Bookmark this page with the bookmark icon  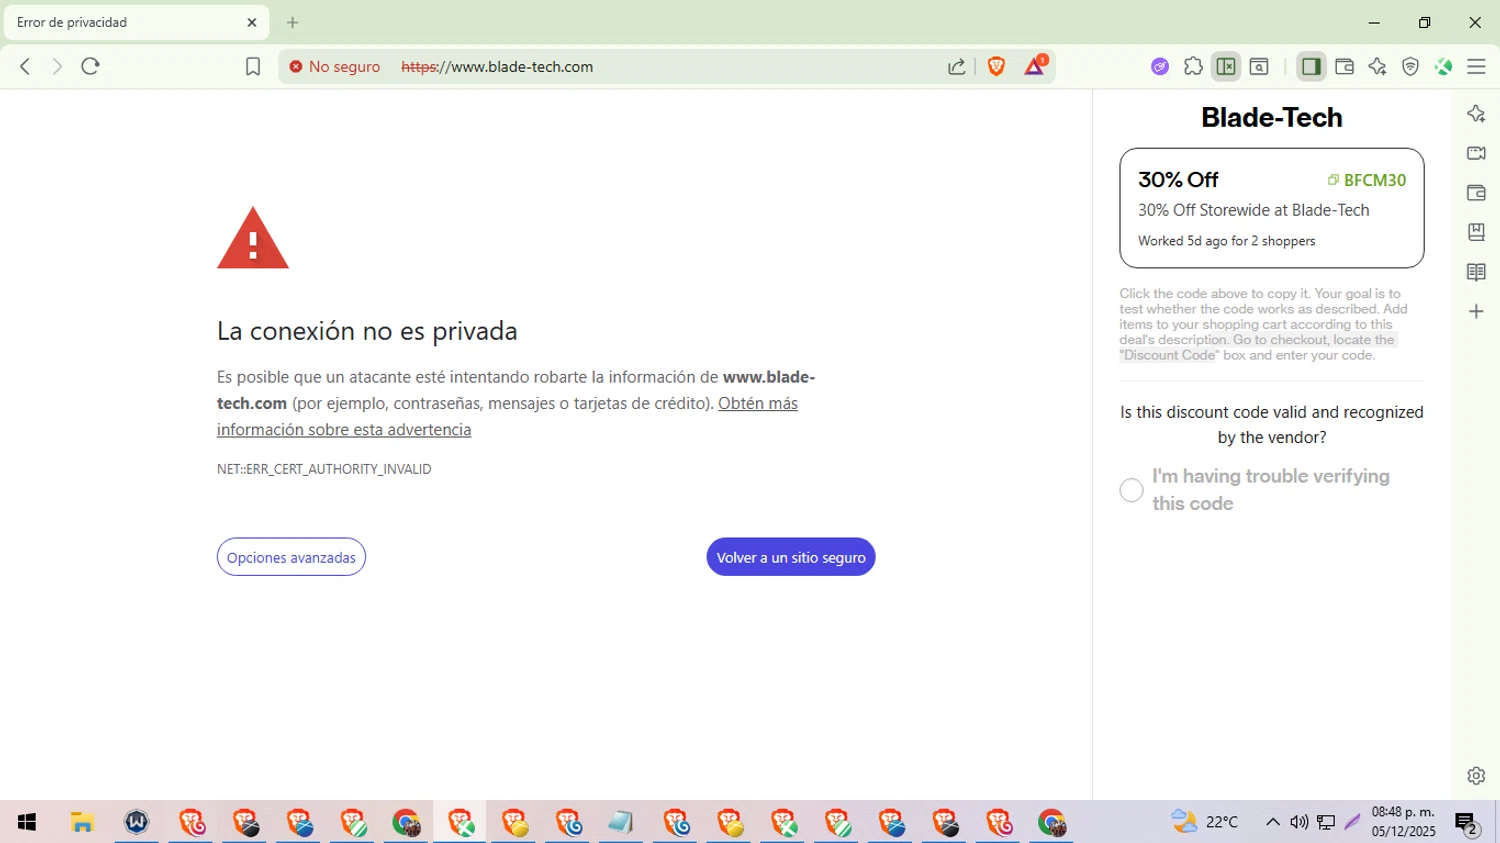(x=253, y=67)
